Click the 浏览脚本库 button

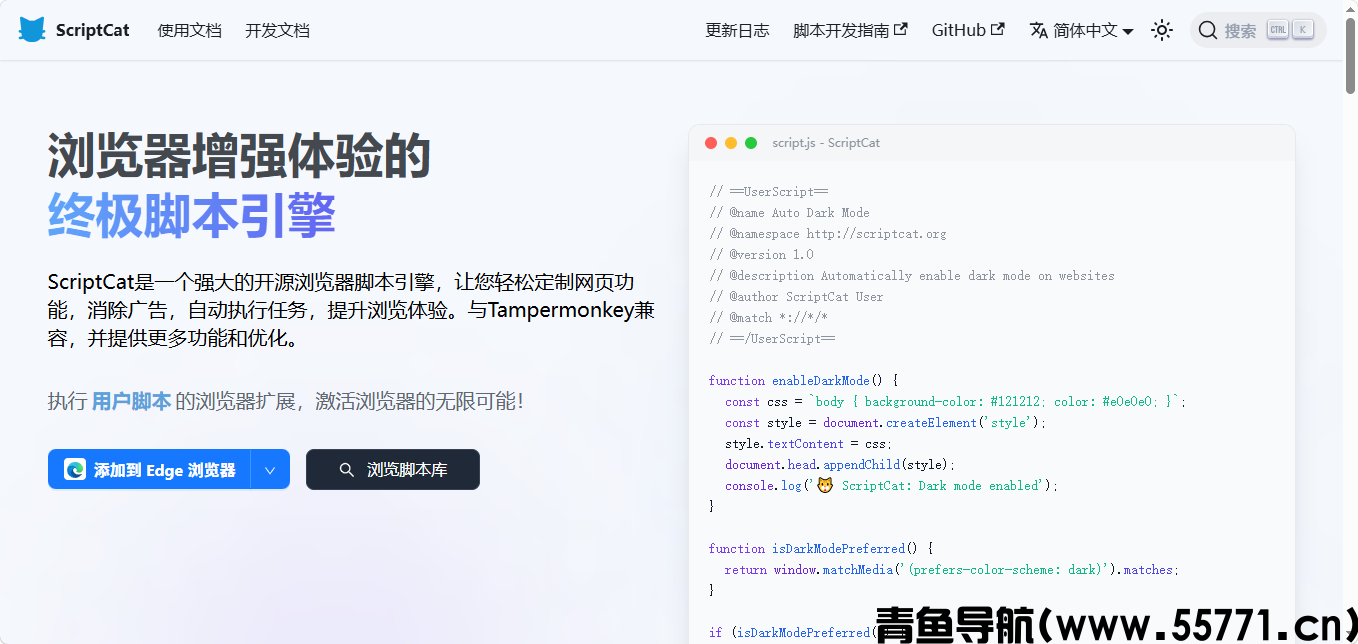click(x=393, y=470)
